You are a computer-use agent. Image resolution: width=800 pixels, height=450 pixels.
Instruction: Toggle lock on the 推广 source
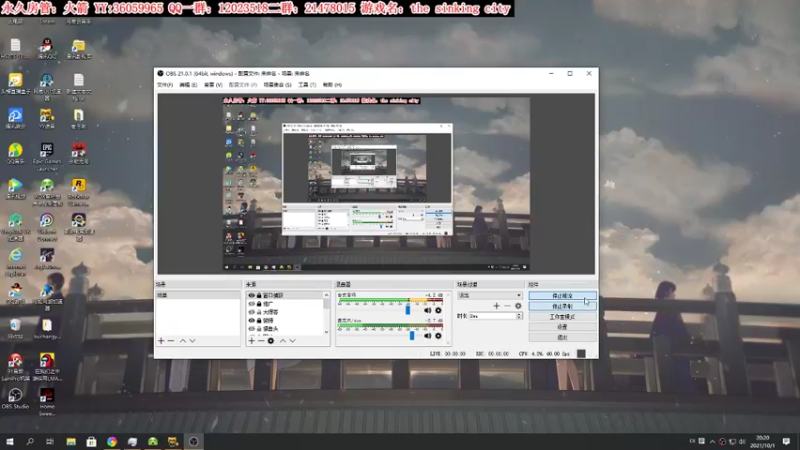pos(259,304)
